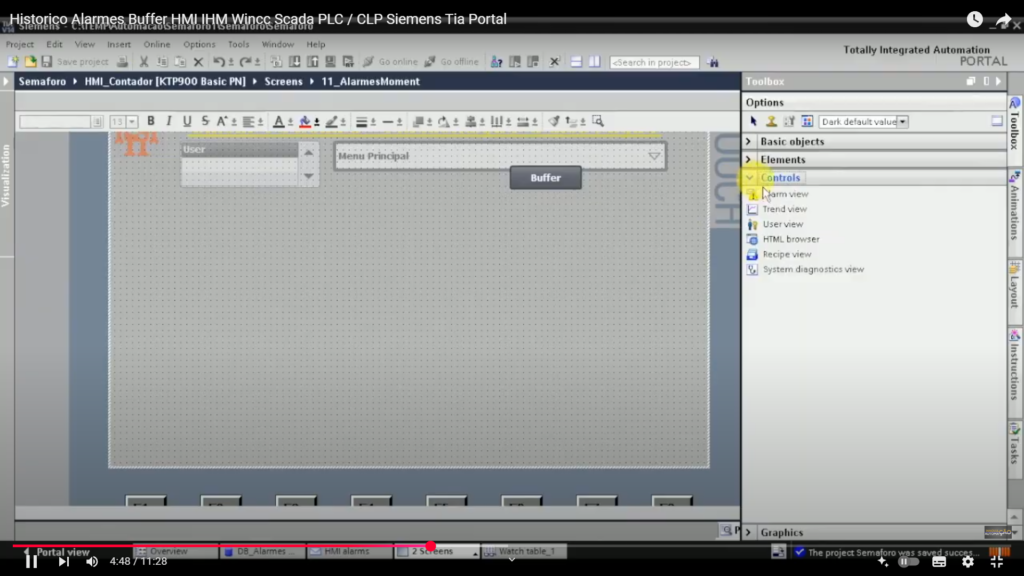Open the Help menu
1024x576 pixels.
pyautogui.click(x=315, y=44)
